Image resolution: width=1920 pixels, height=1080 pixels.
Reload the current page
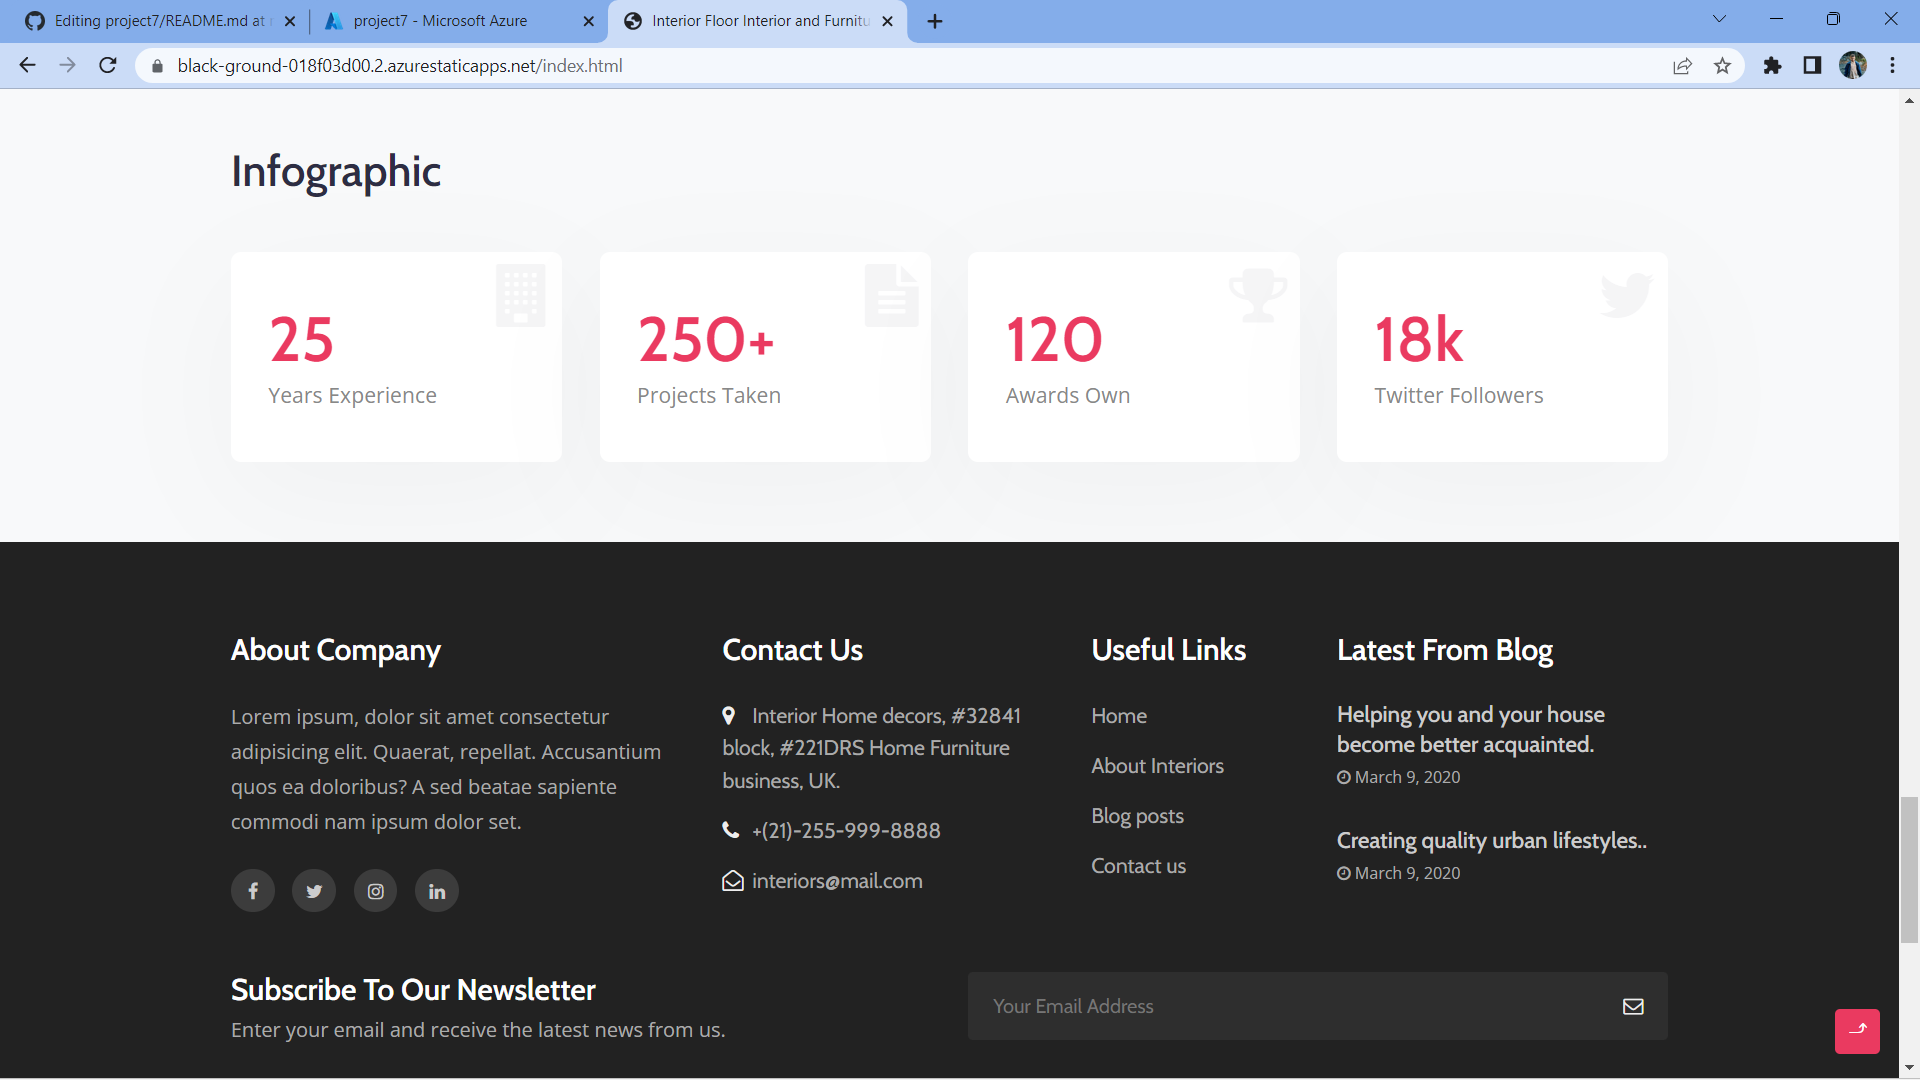click(x=108, y=66)
